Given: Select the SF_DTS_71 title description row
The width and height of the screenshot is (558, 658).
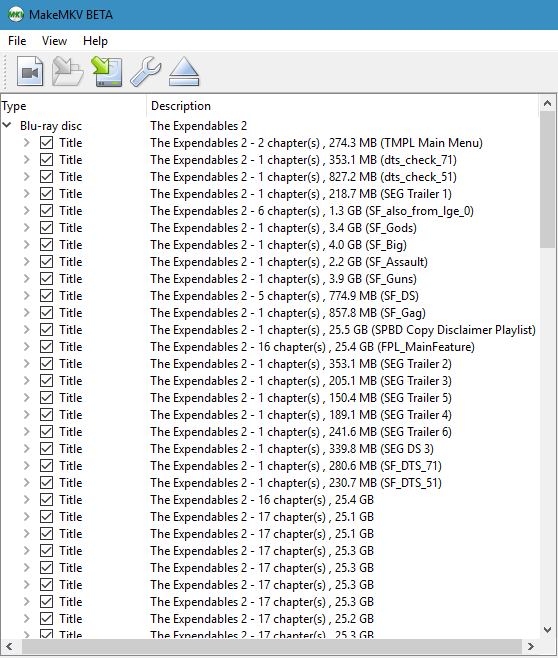Looking at the screenshot, I should point(296,466).
